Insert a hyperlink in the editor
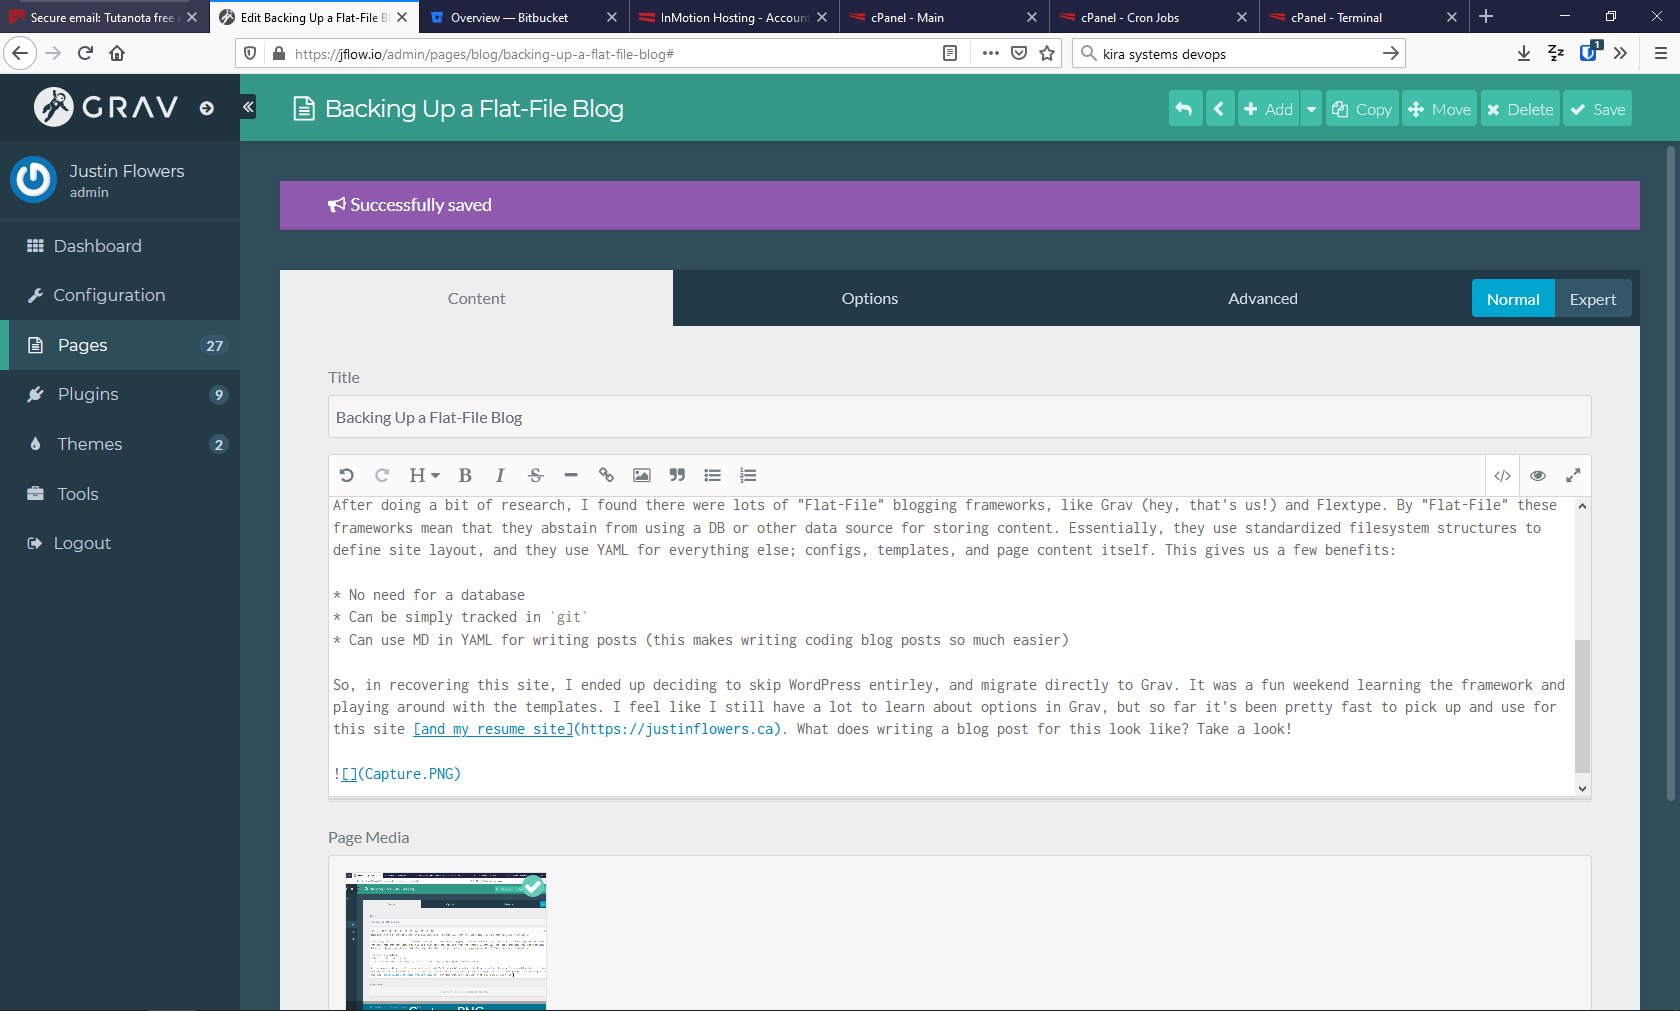 pyautogui.click(x=606, y=475)
